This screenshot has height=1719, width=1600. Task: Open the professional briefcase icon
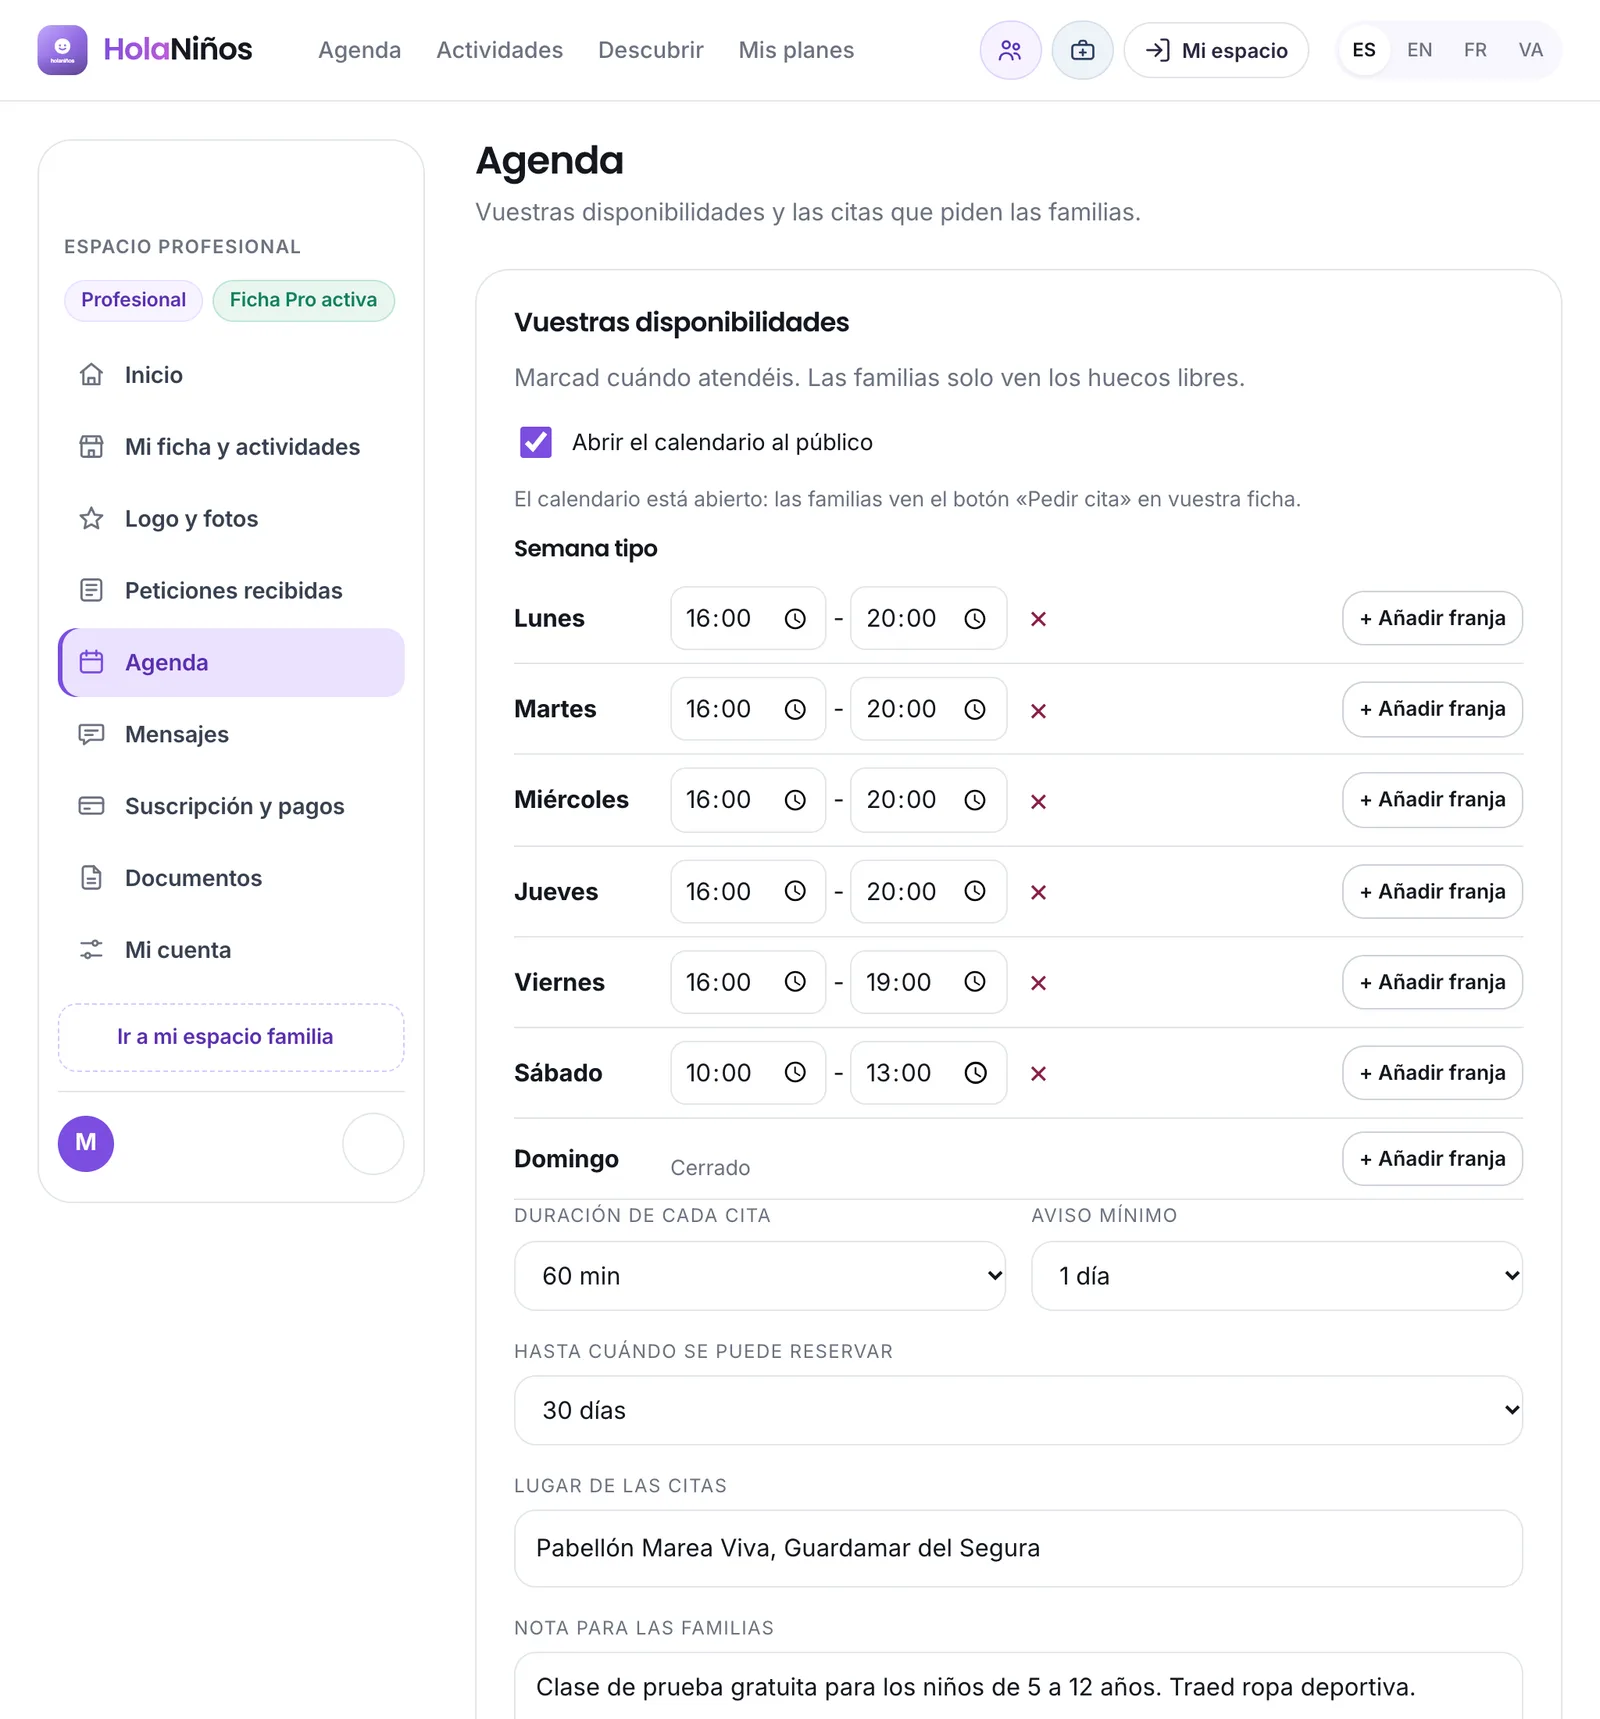pos(1082,50)
